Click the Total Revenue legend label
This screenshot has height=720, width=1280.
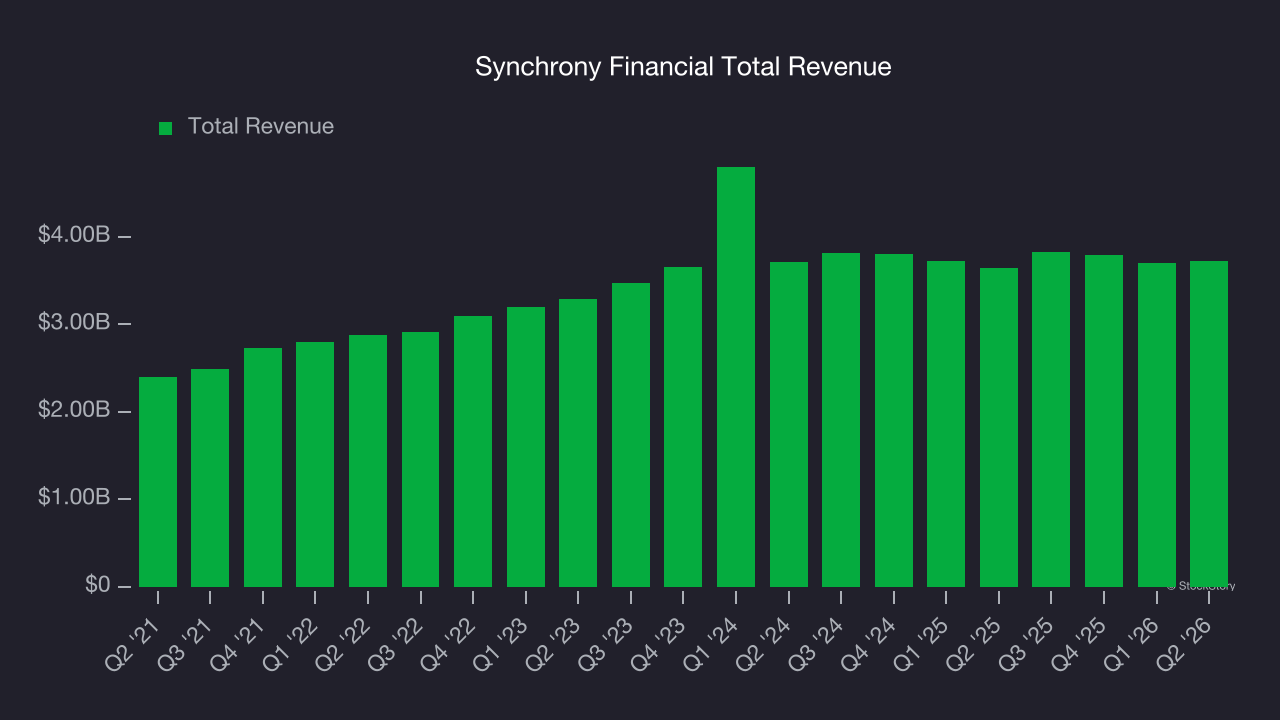point(261,127)
